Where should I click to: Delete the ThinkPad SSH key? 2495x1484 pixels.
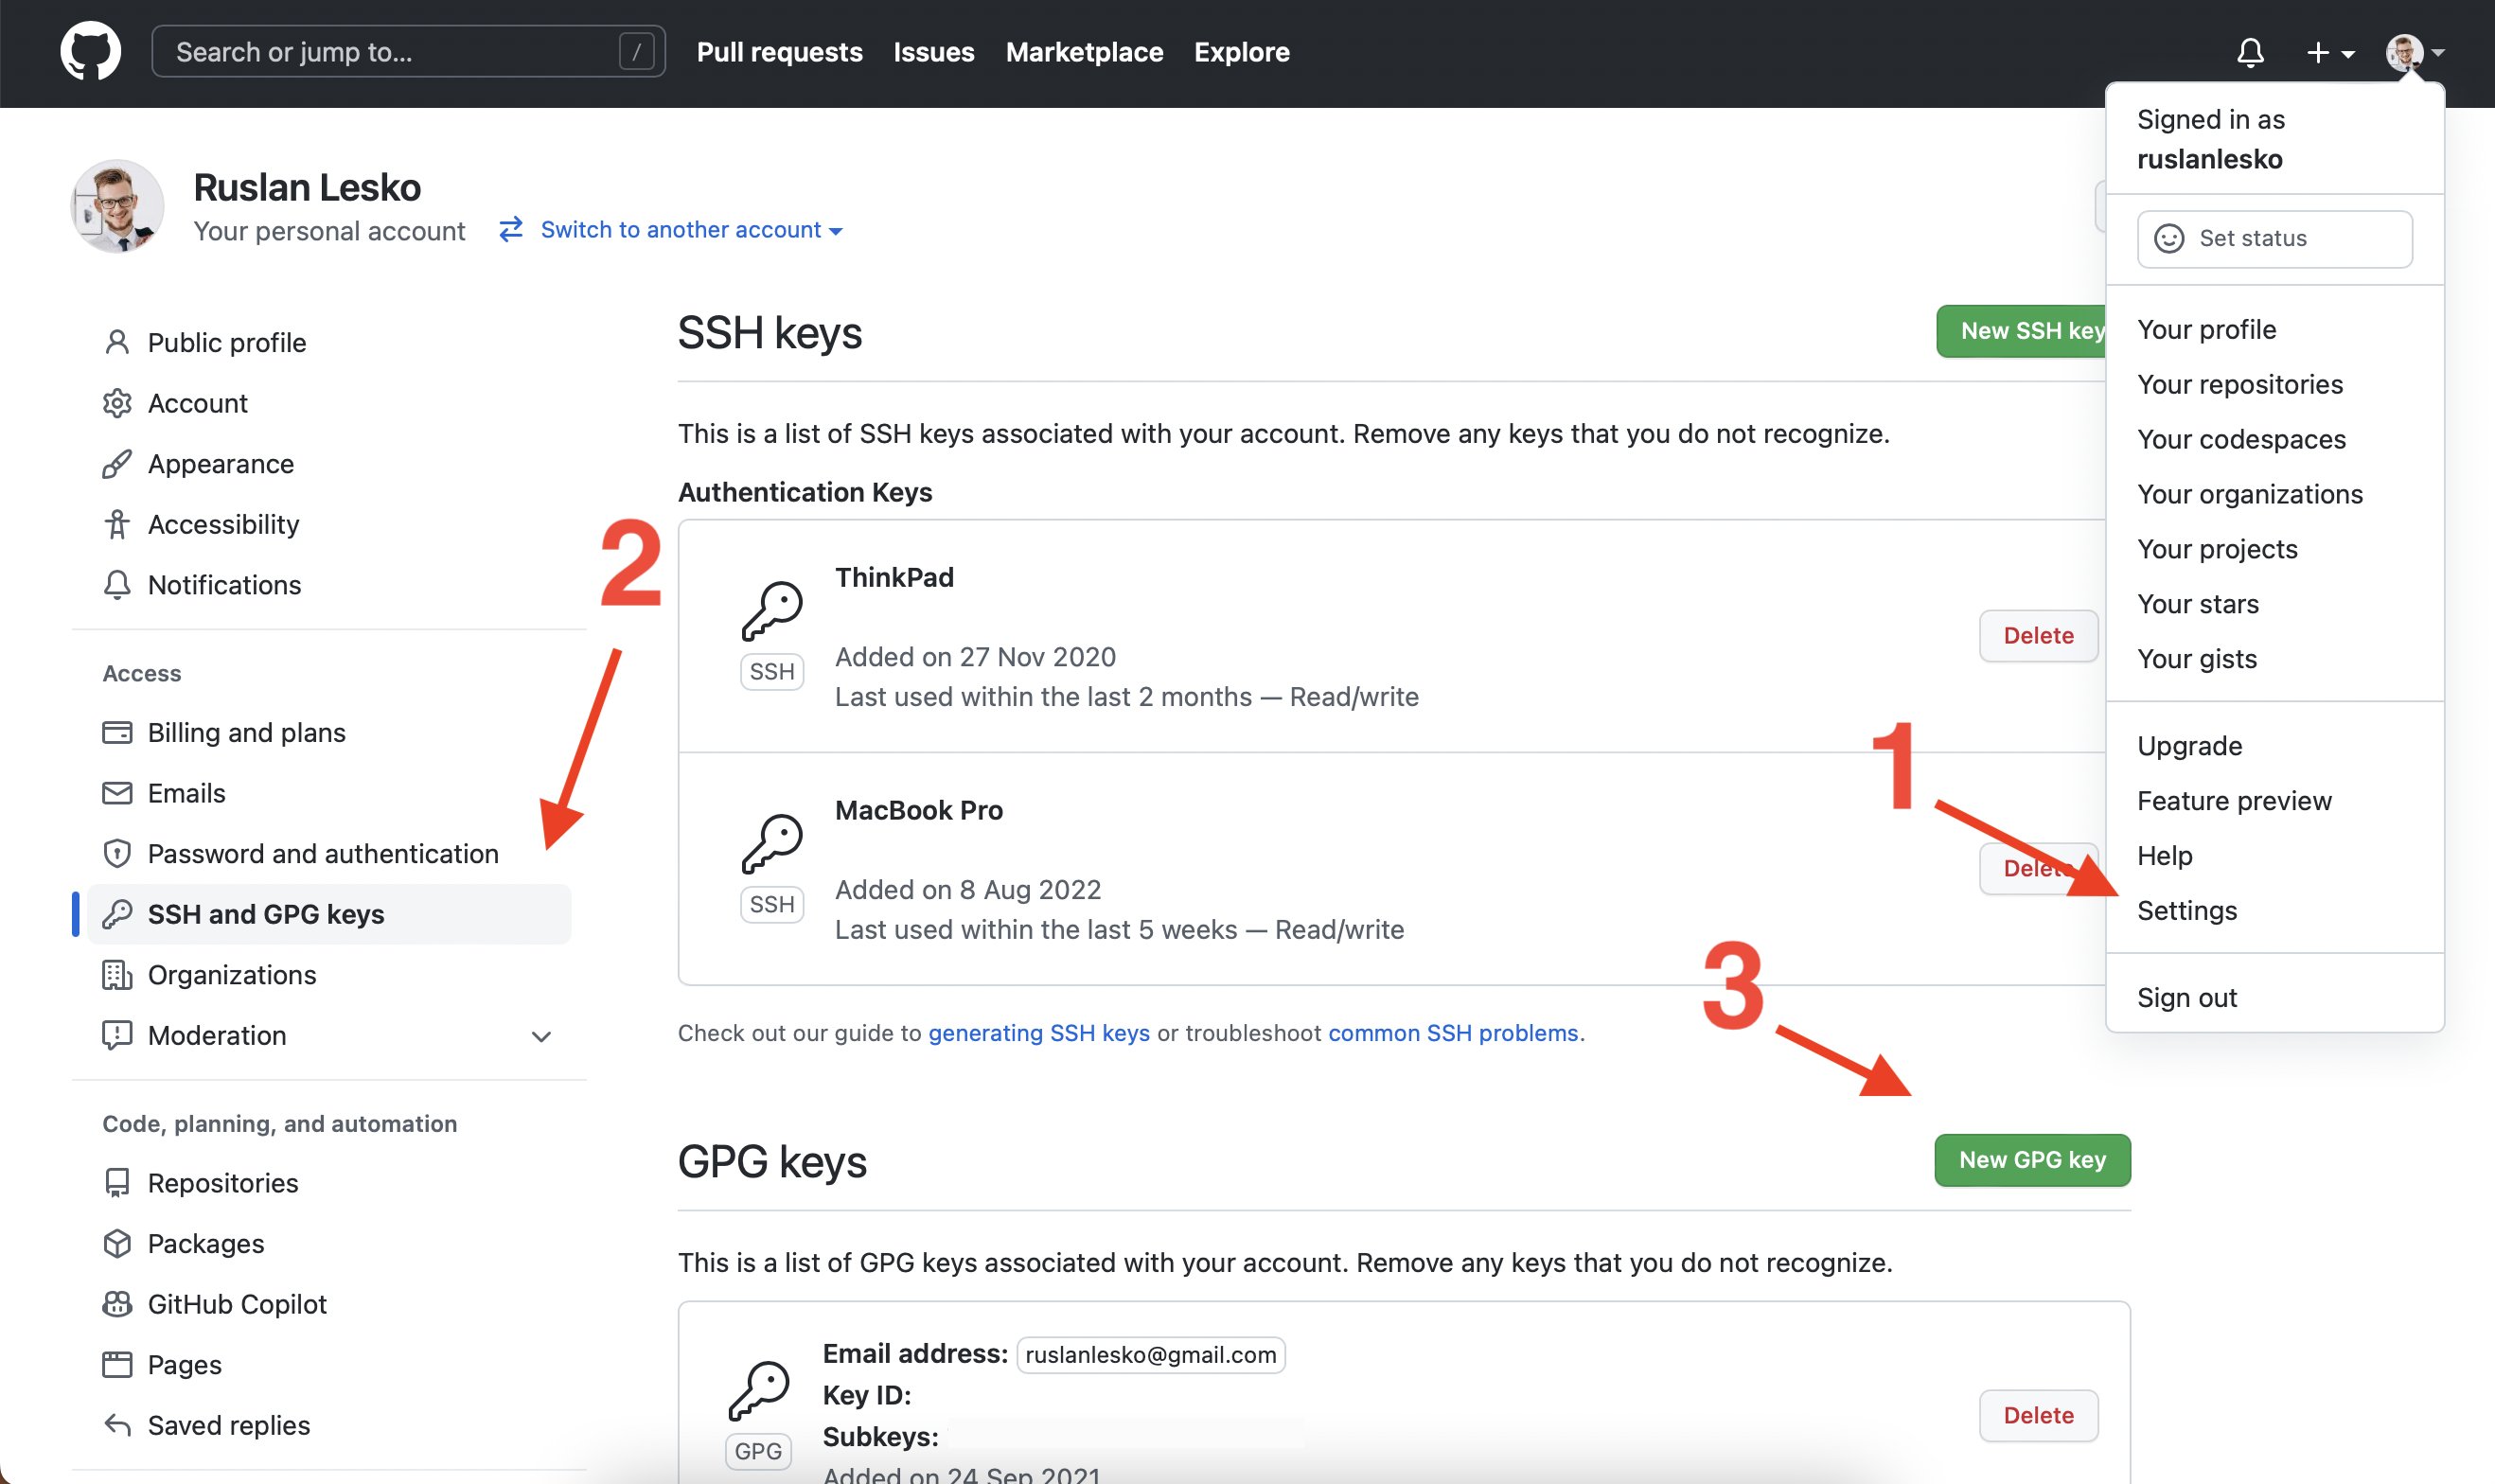2039,634
